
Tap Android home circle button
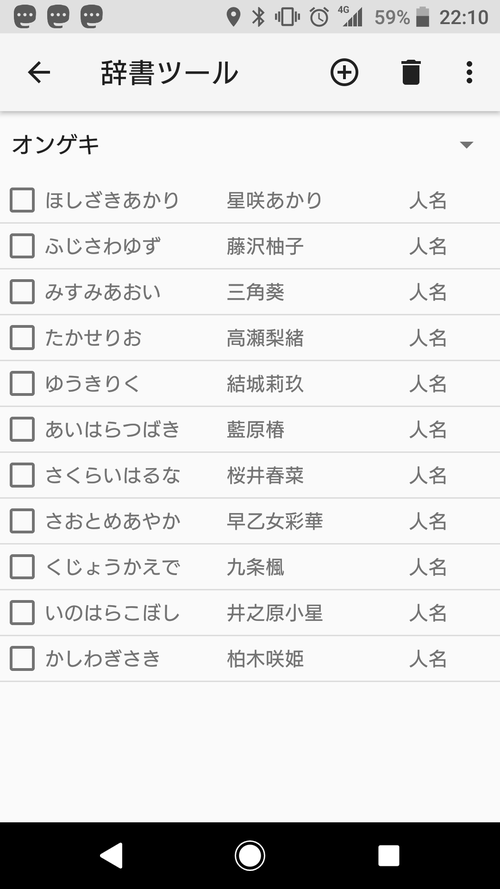[250, 856]
